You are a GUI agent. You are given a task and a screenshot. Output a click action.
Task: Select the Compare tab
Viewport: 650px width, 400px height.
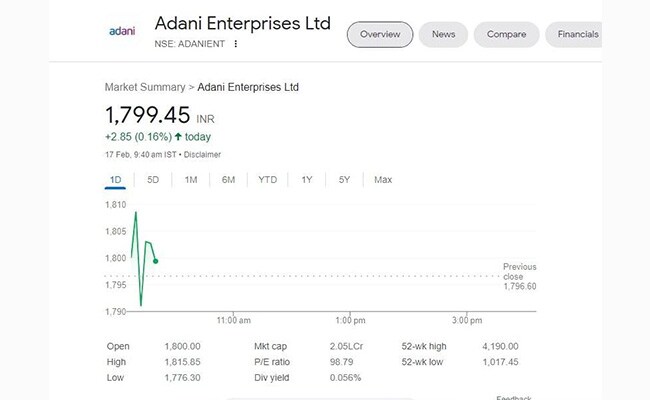[x=507, y=35]
